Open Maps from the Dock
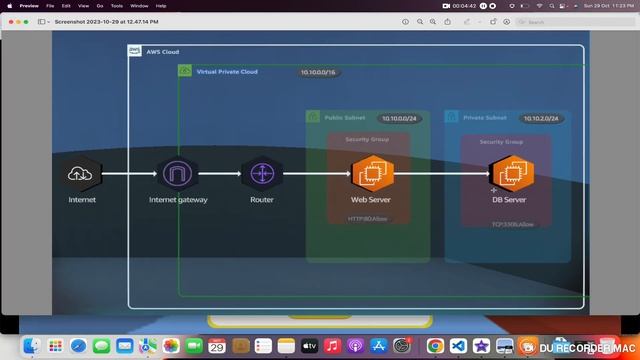The width and height of the screenshot is (640, 360). coord(147,346)
